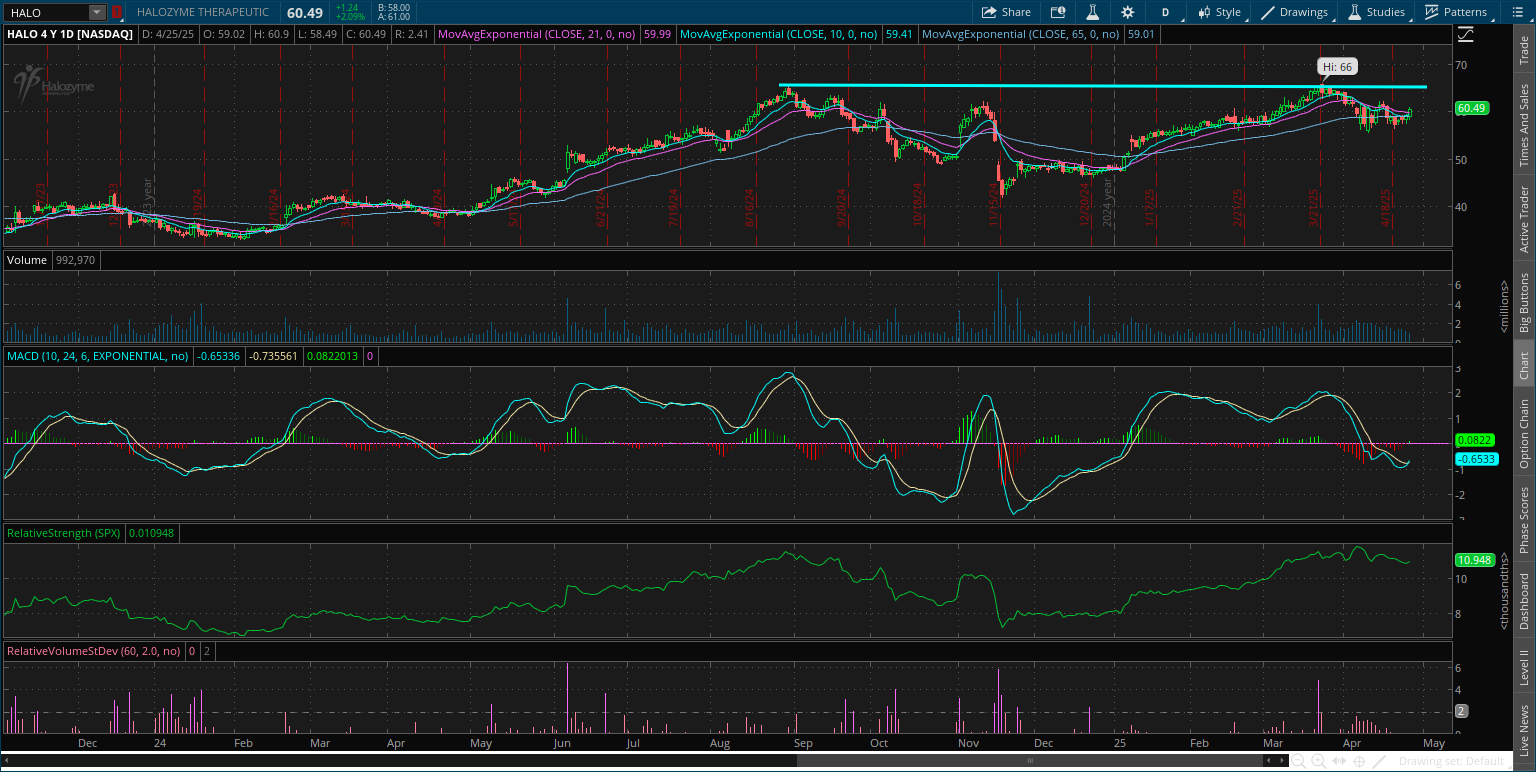This screenshot has height=772, width=1536.
Task: Open the Level II sidebar tab
Action: coord(1524,667)
